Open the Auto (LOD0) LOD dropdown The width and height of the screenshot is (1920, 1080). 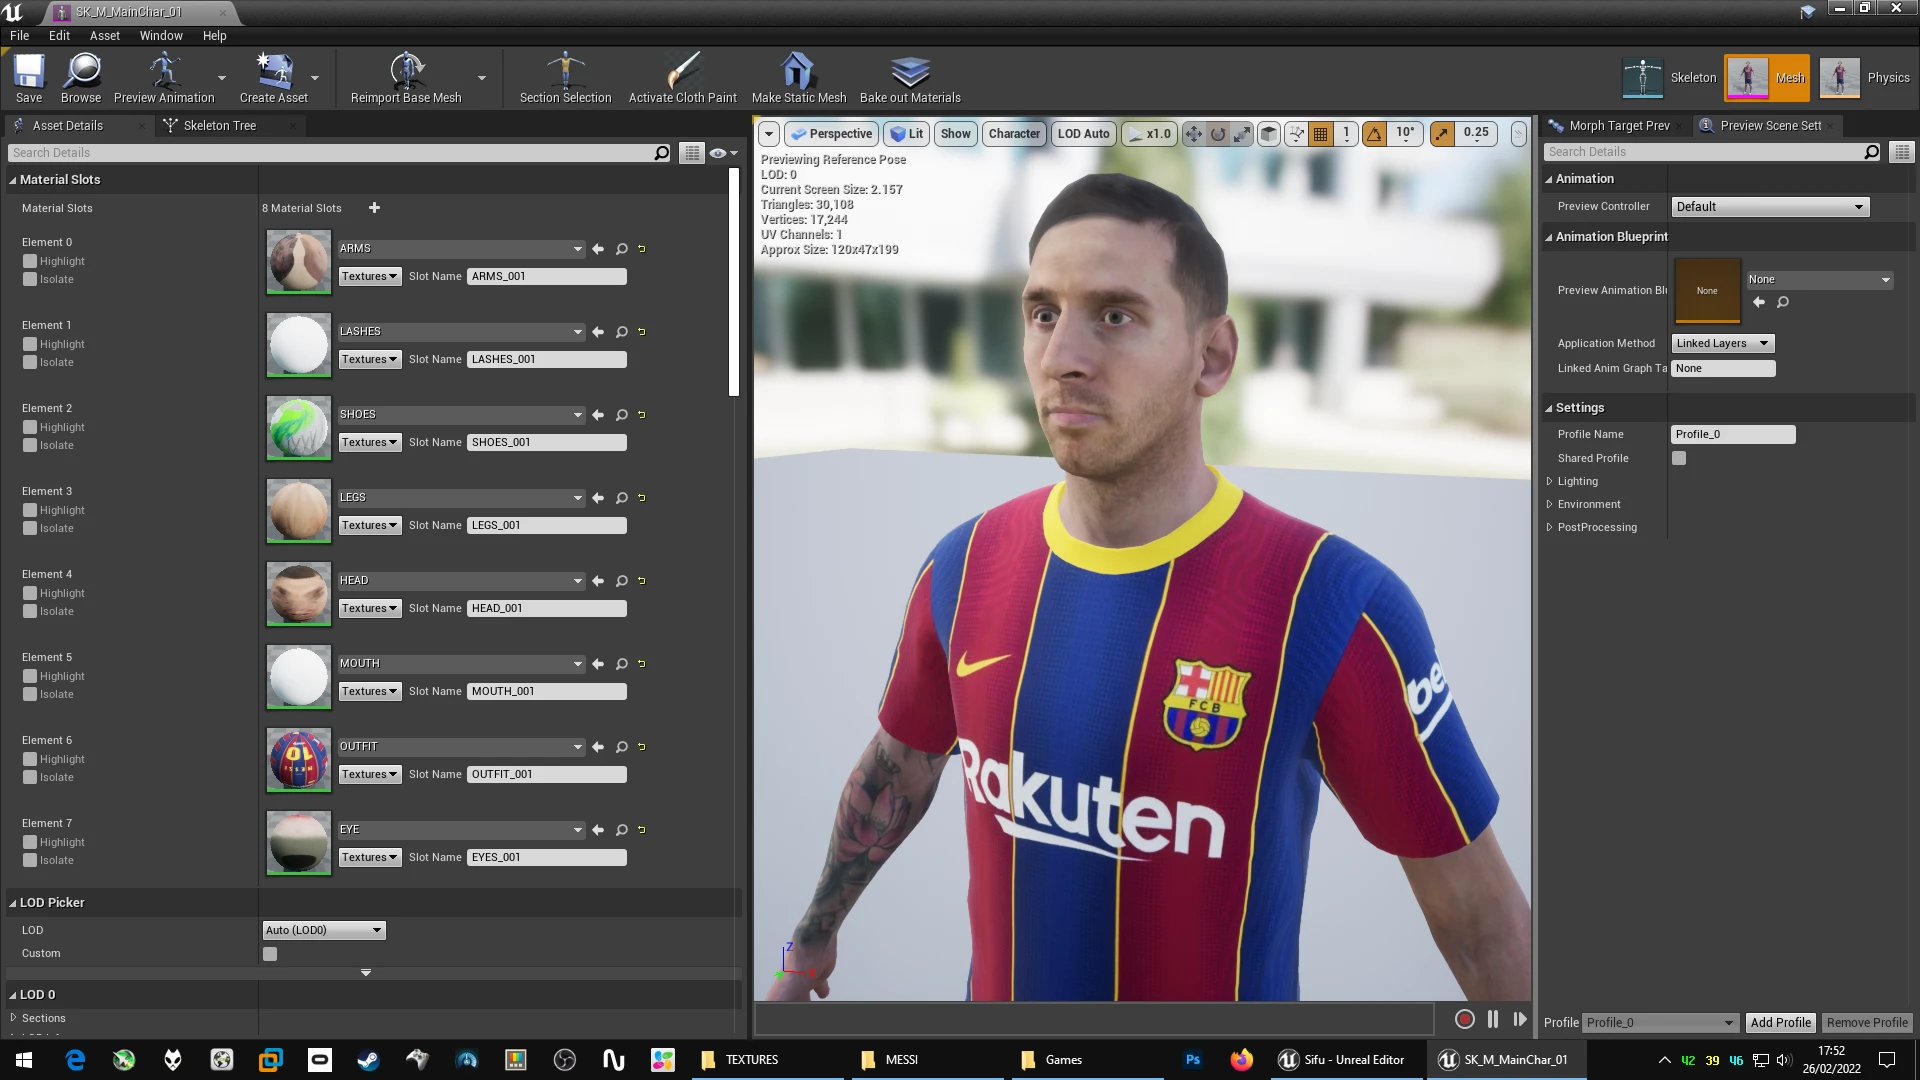point(324,930)
